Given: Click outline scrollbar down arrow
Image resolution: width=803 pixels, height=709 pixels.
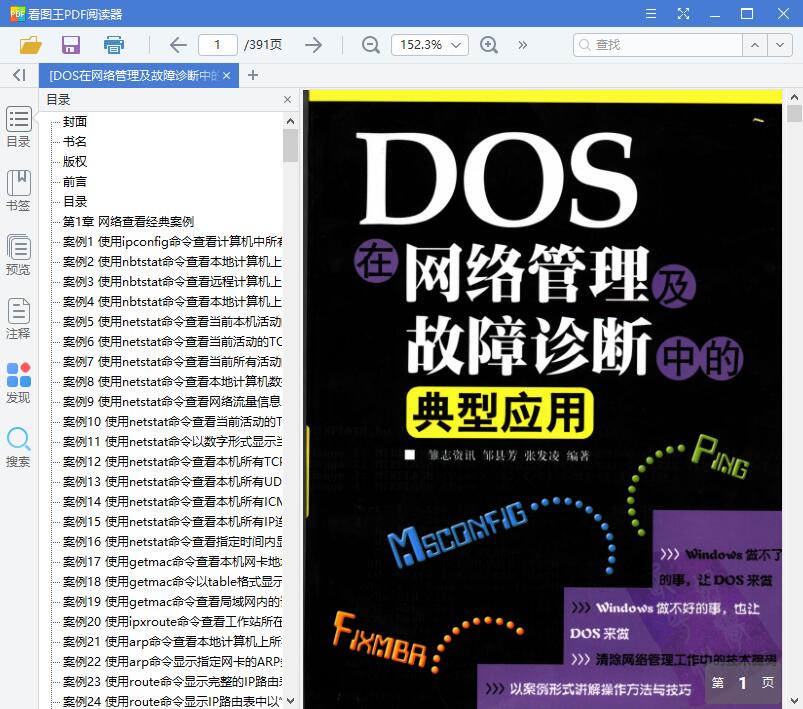Looking at the screenshot, I should [290, 700].
